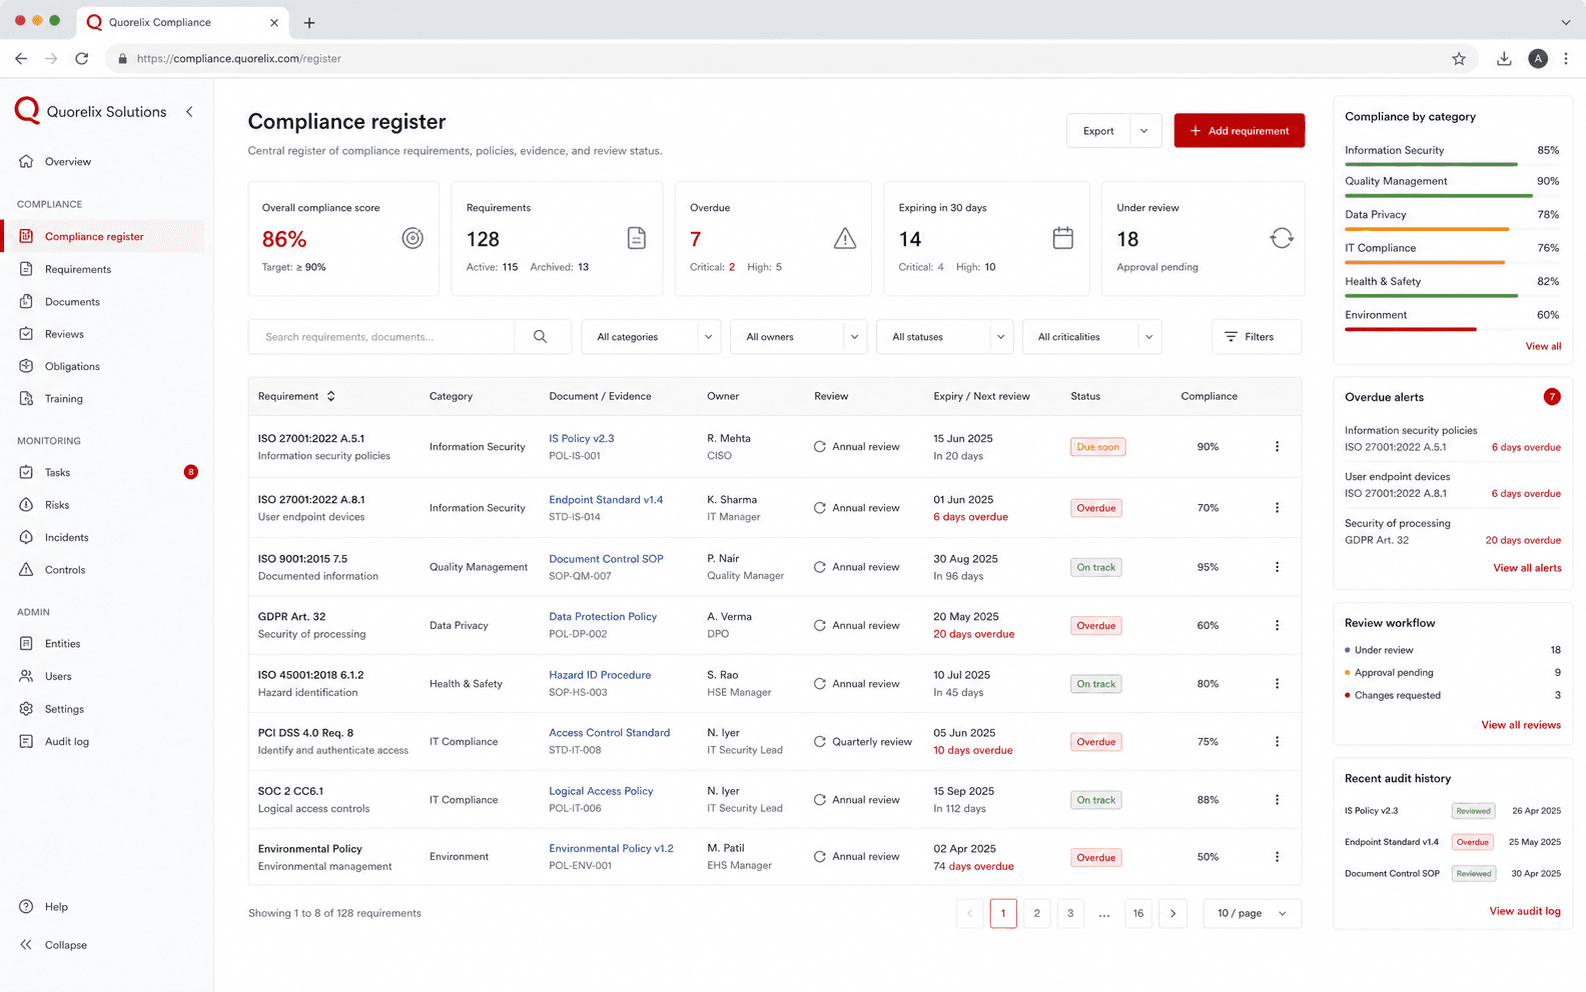Click the Requirements card document icon

(x=636, y=238)
